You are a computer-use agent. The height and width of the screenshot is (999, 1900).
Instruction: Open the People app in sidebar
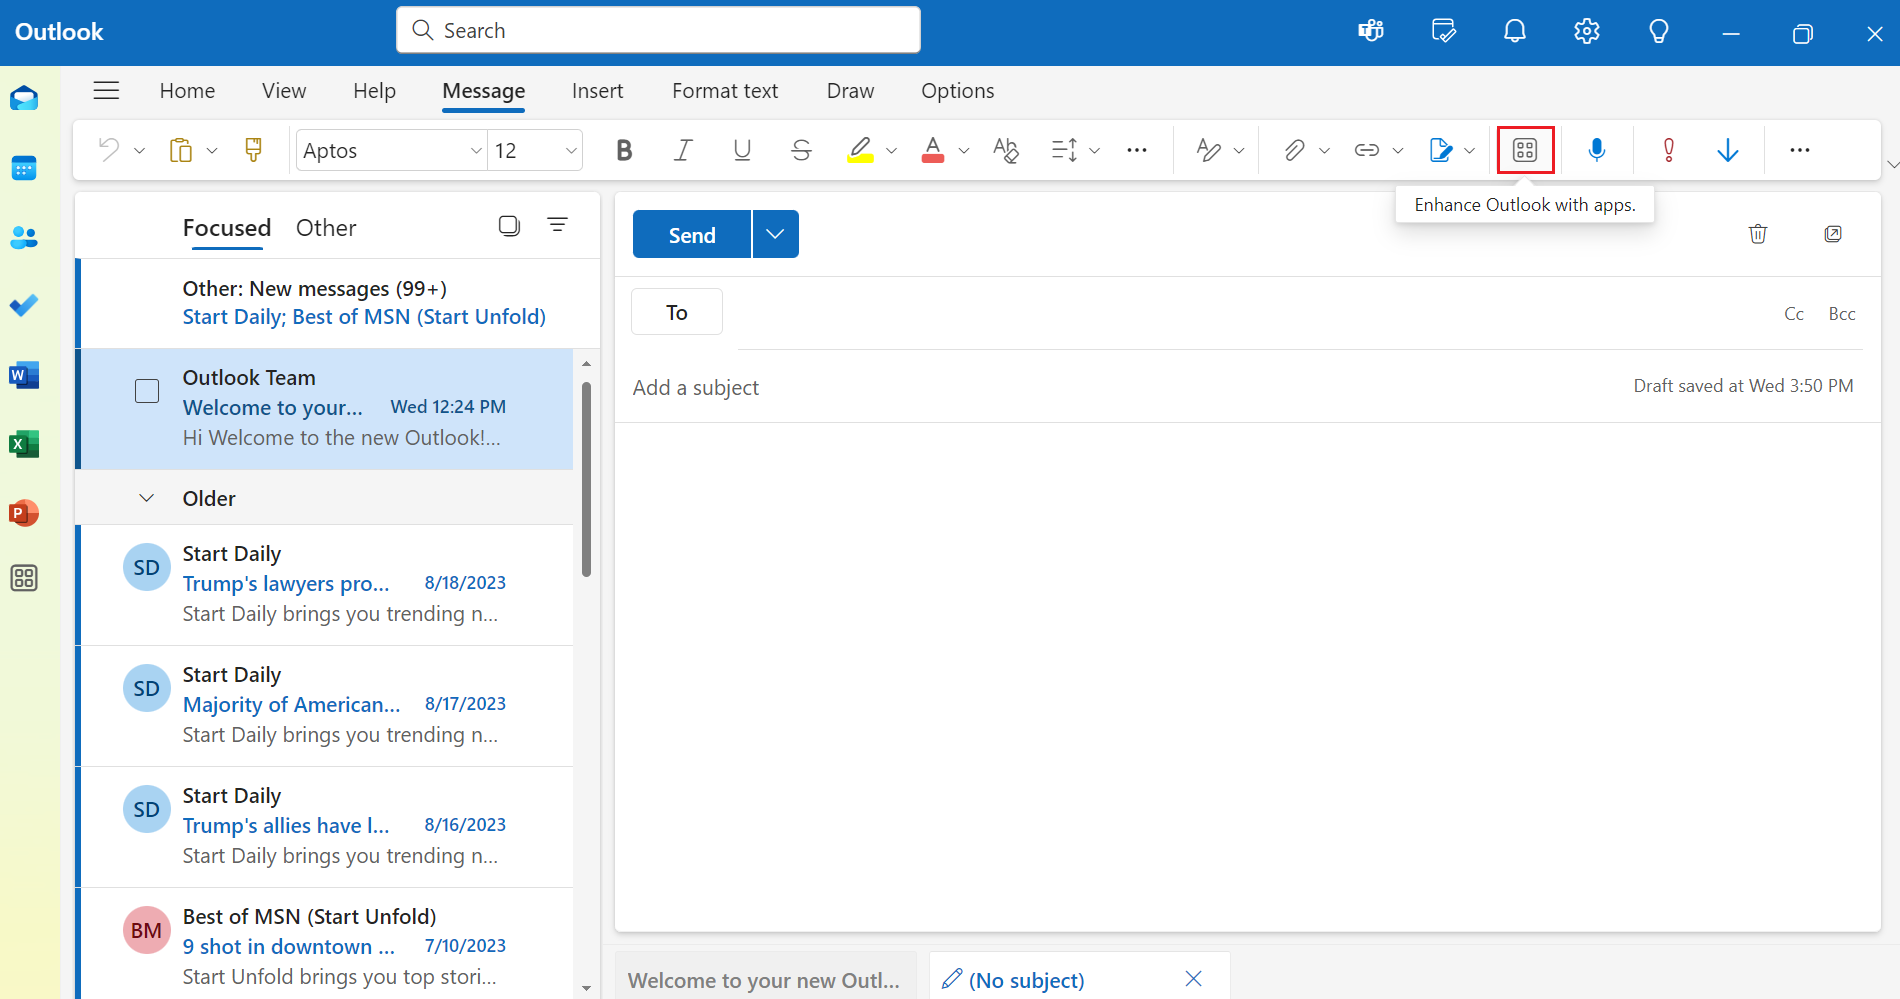[24, 237]
